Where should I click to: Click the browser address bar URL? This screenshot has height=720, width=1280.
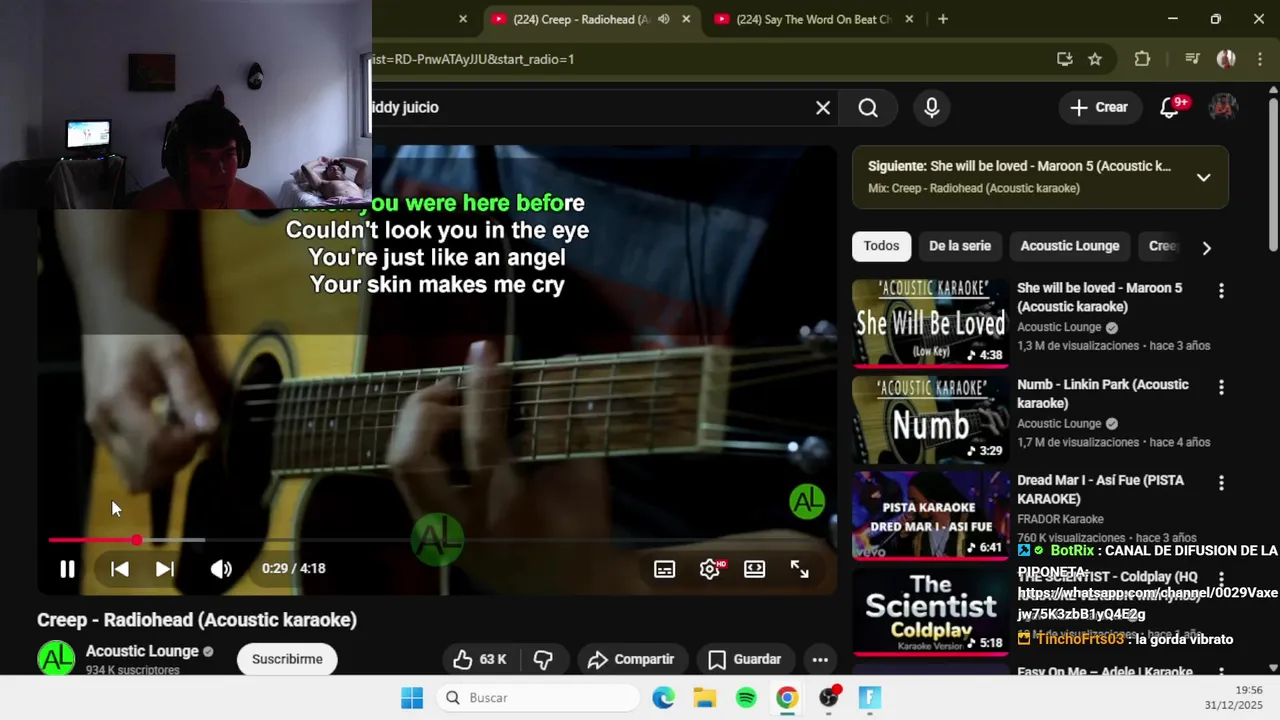tap(473, 59)
